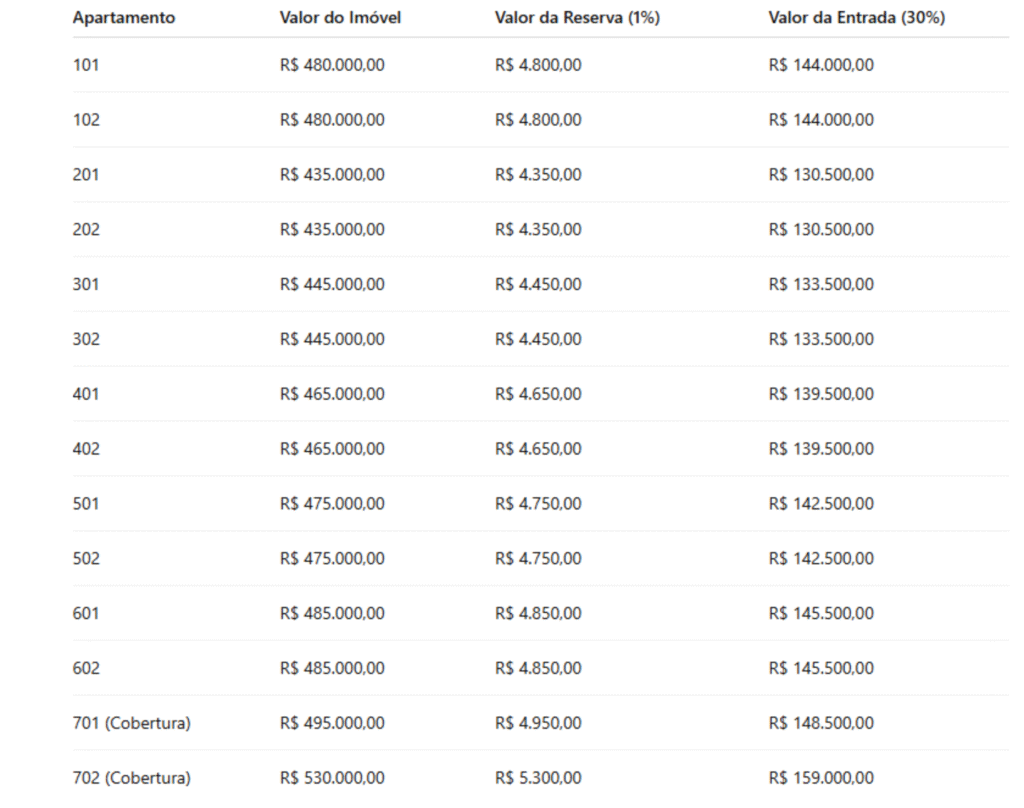Select apartment 601 row label
The height and width of the screenshot is (808, 1024).
click(86, 613)
